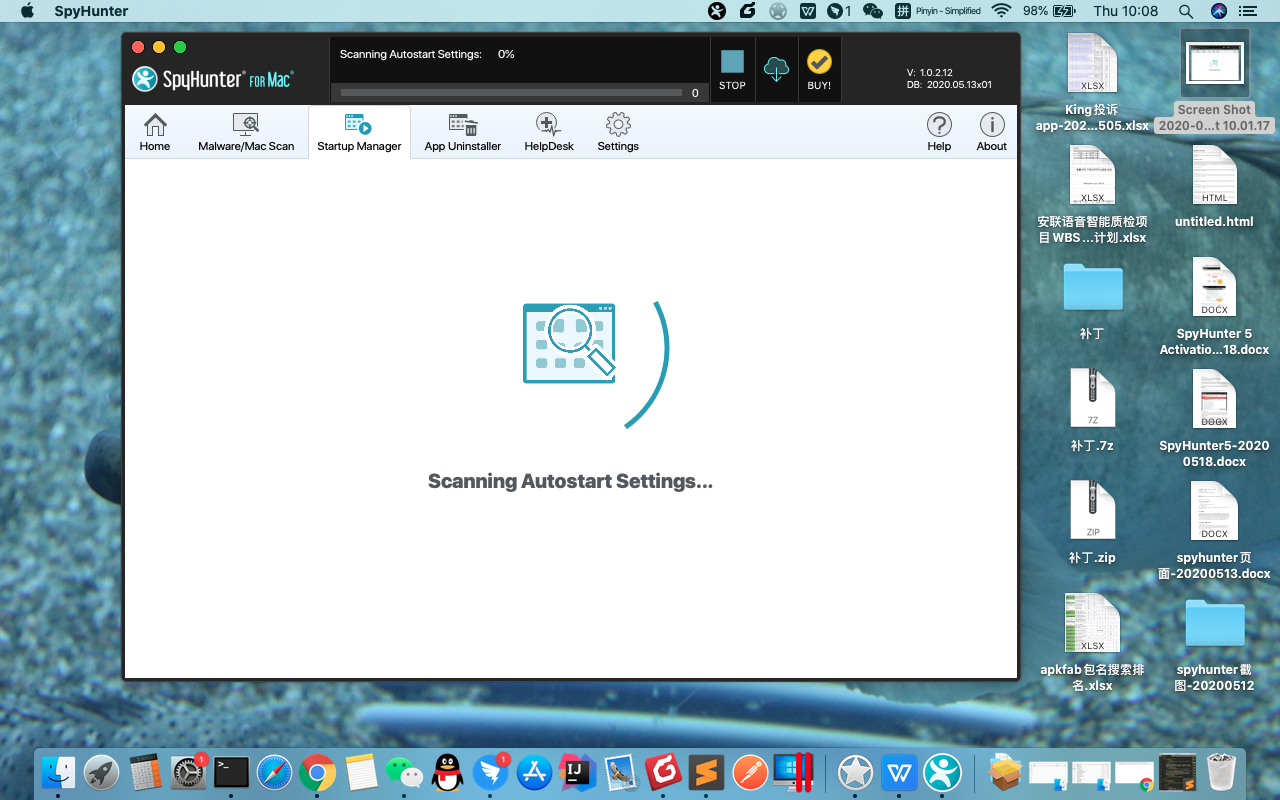Select the King投诉 app xlsx file
Image resolution: width=1280 pixels, height=800 pixels.
point(1092,83)
